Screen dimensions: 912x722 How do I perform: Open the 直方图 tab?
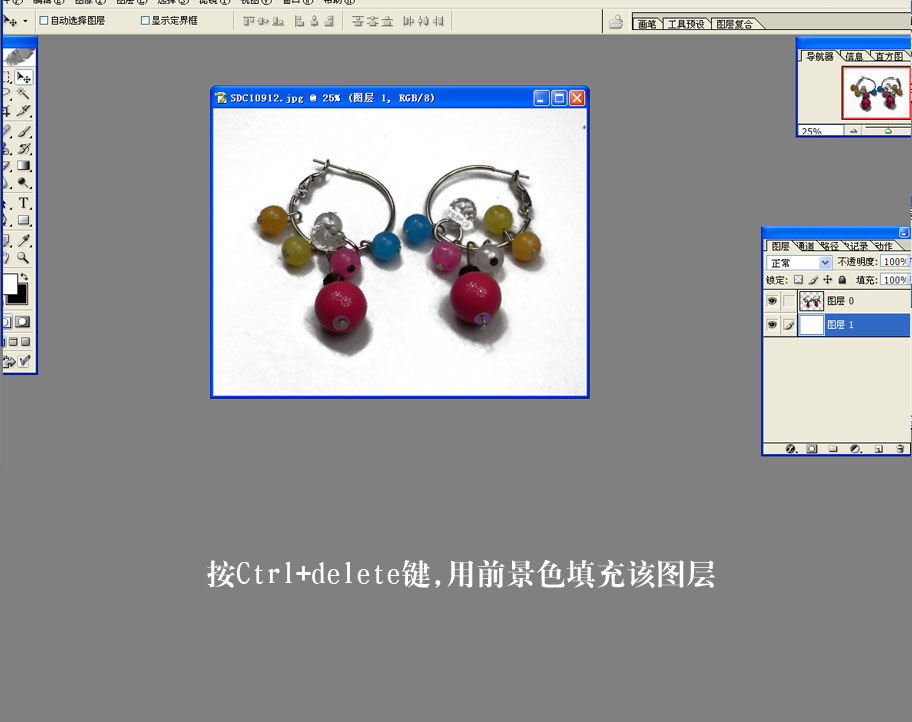pos(889,56)
